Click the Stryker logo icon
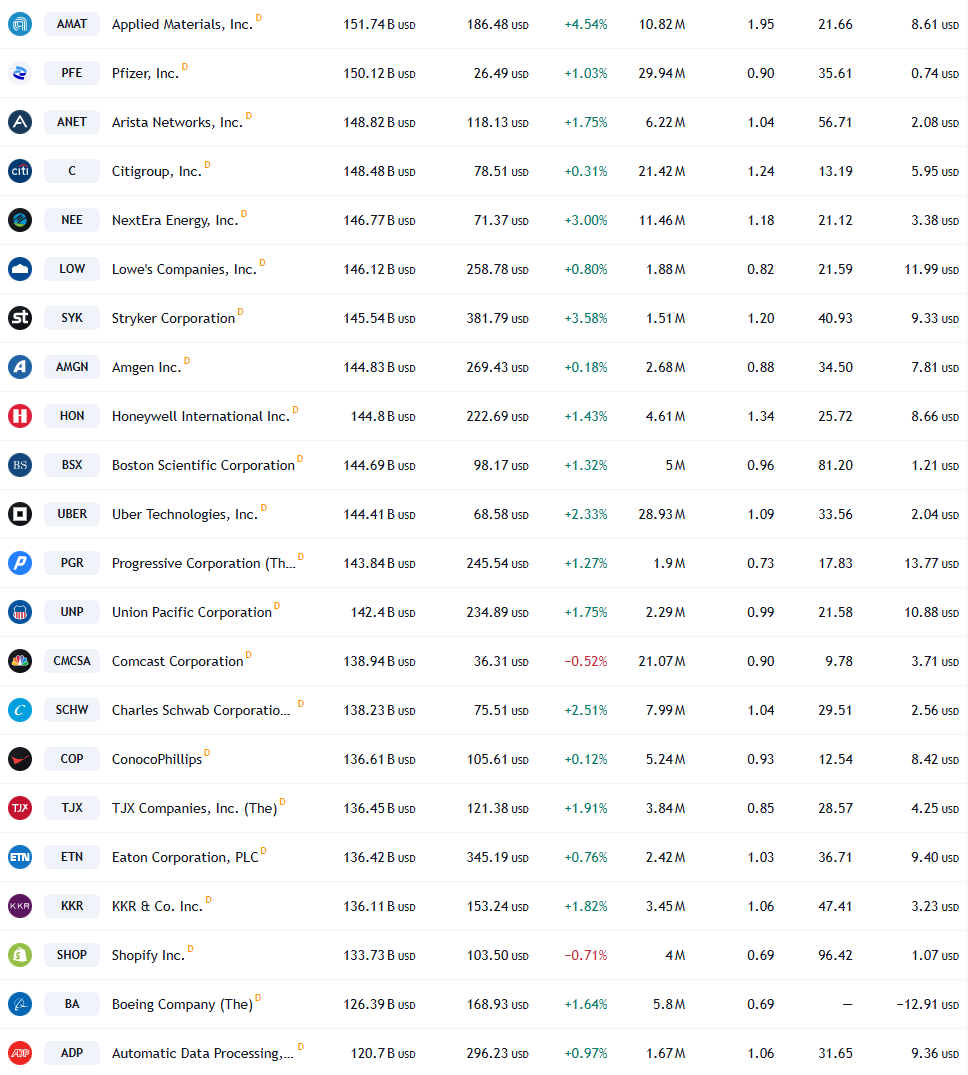Image resolution: width=968 pixels, height=1075 pixels. (20, 318)
